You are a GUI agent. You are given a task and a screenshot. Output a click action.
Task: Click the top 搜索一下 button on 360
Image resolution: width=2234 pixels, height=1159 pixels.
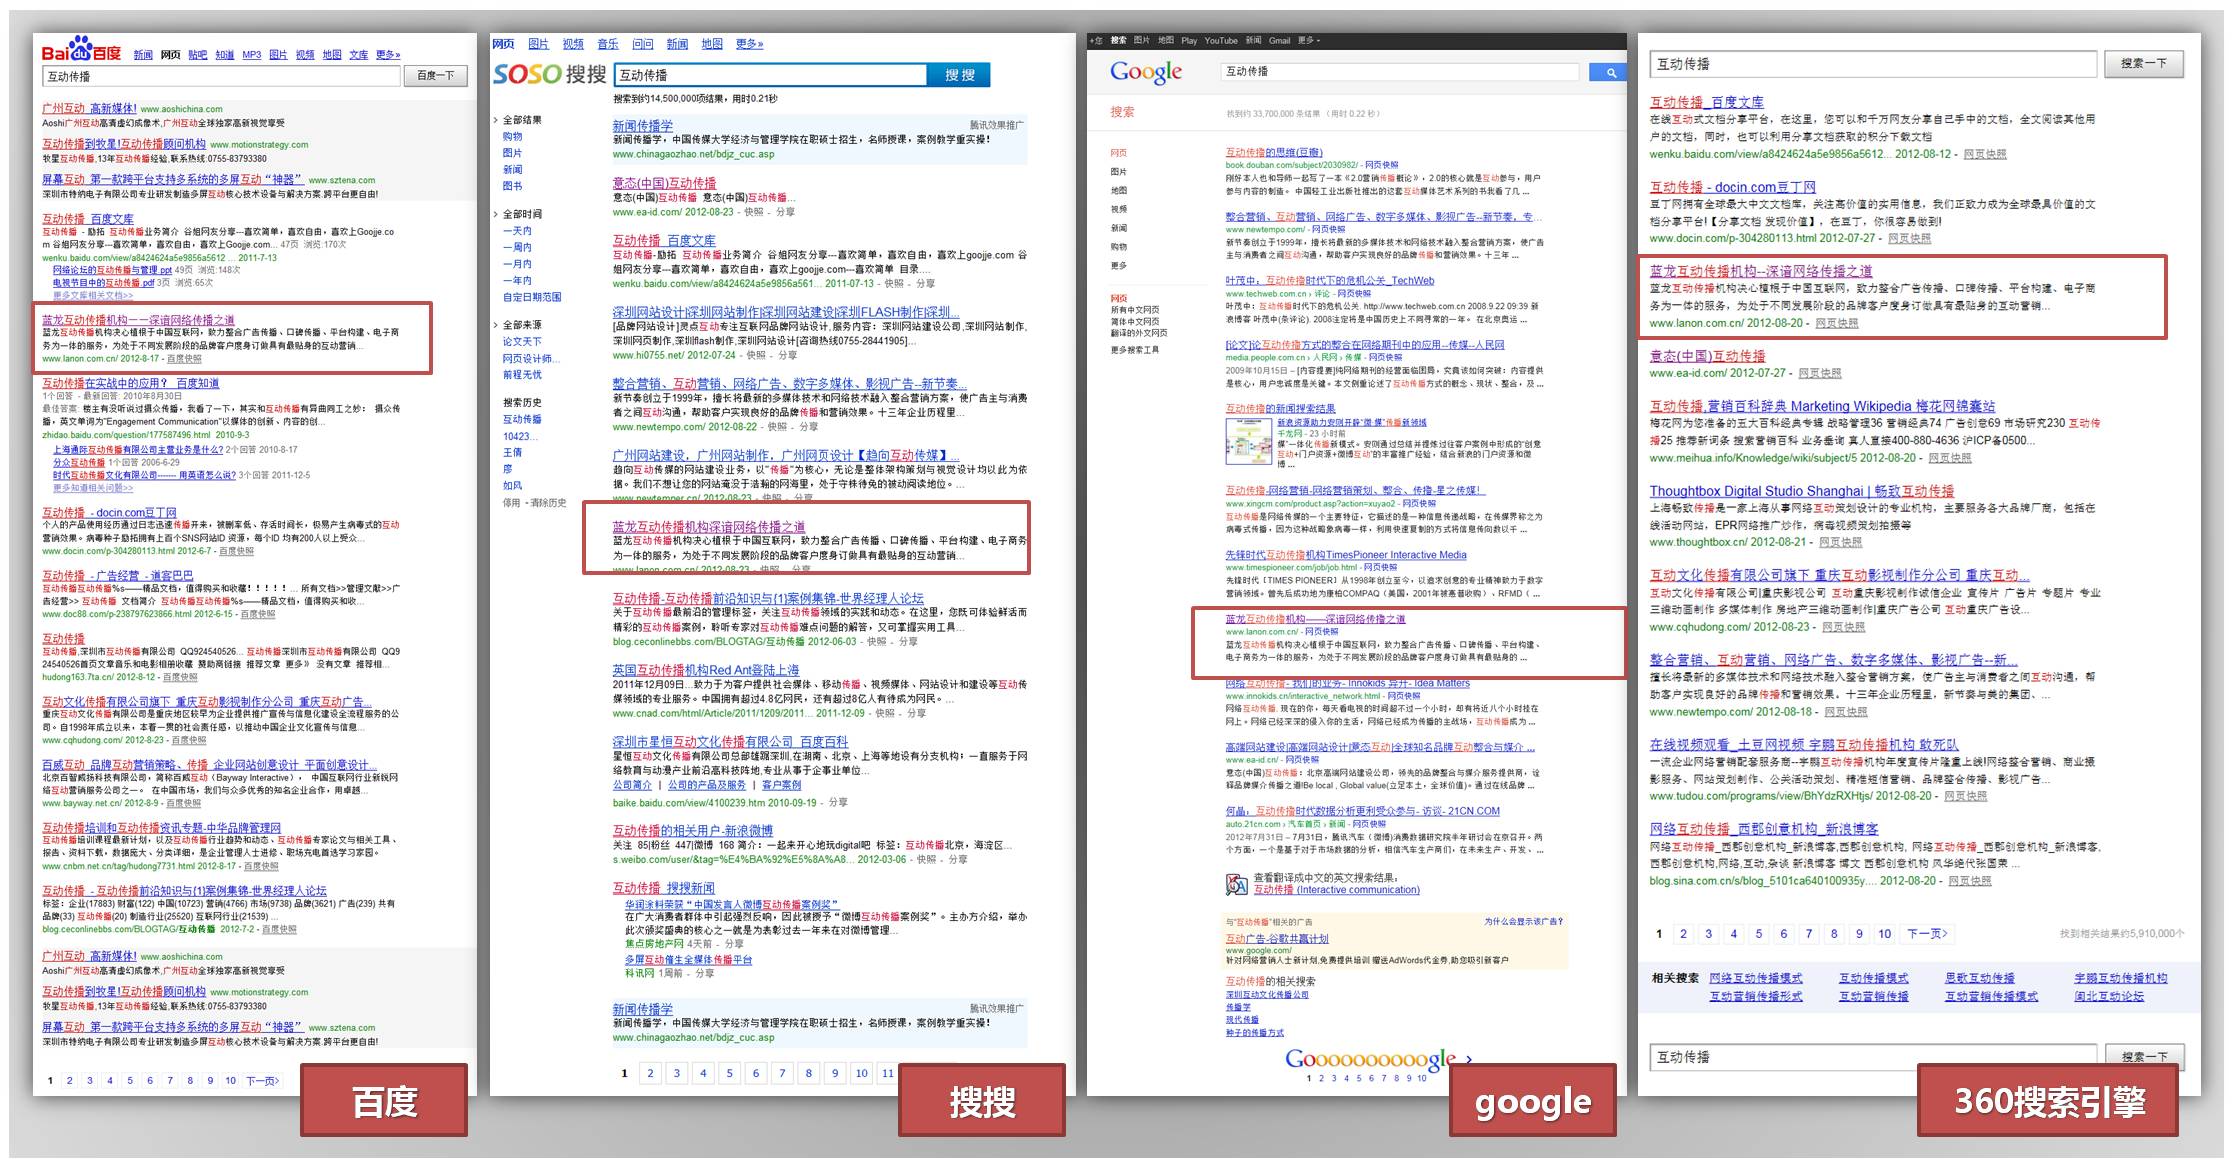pyautogui.click(x=2143, y=63)
